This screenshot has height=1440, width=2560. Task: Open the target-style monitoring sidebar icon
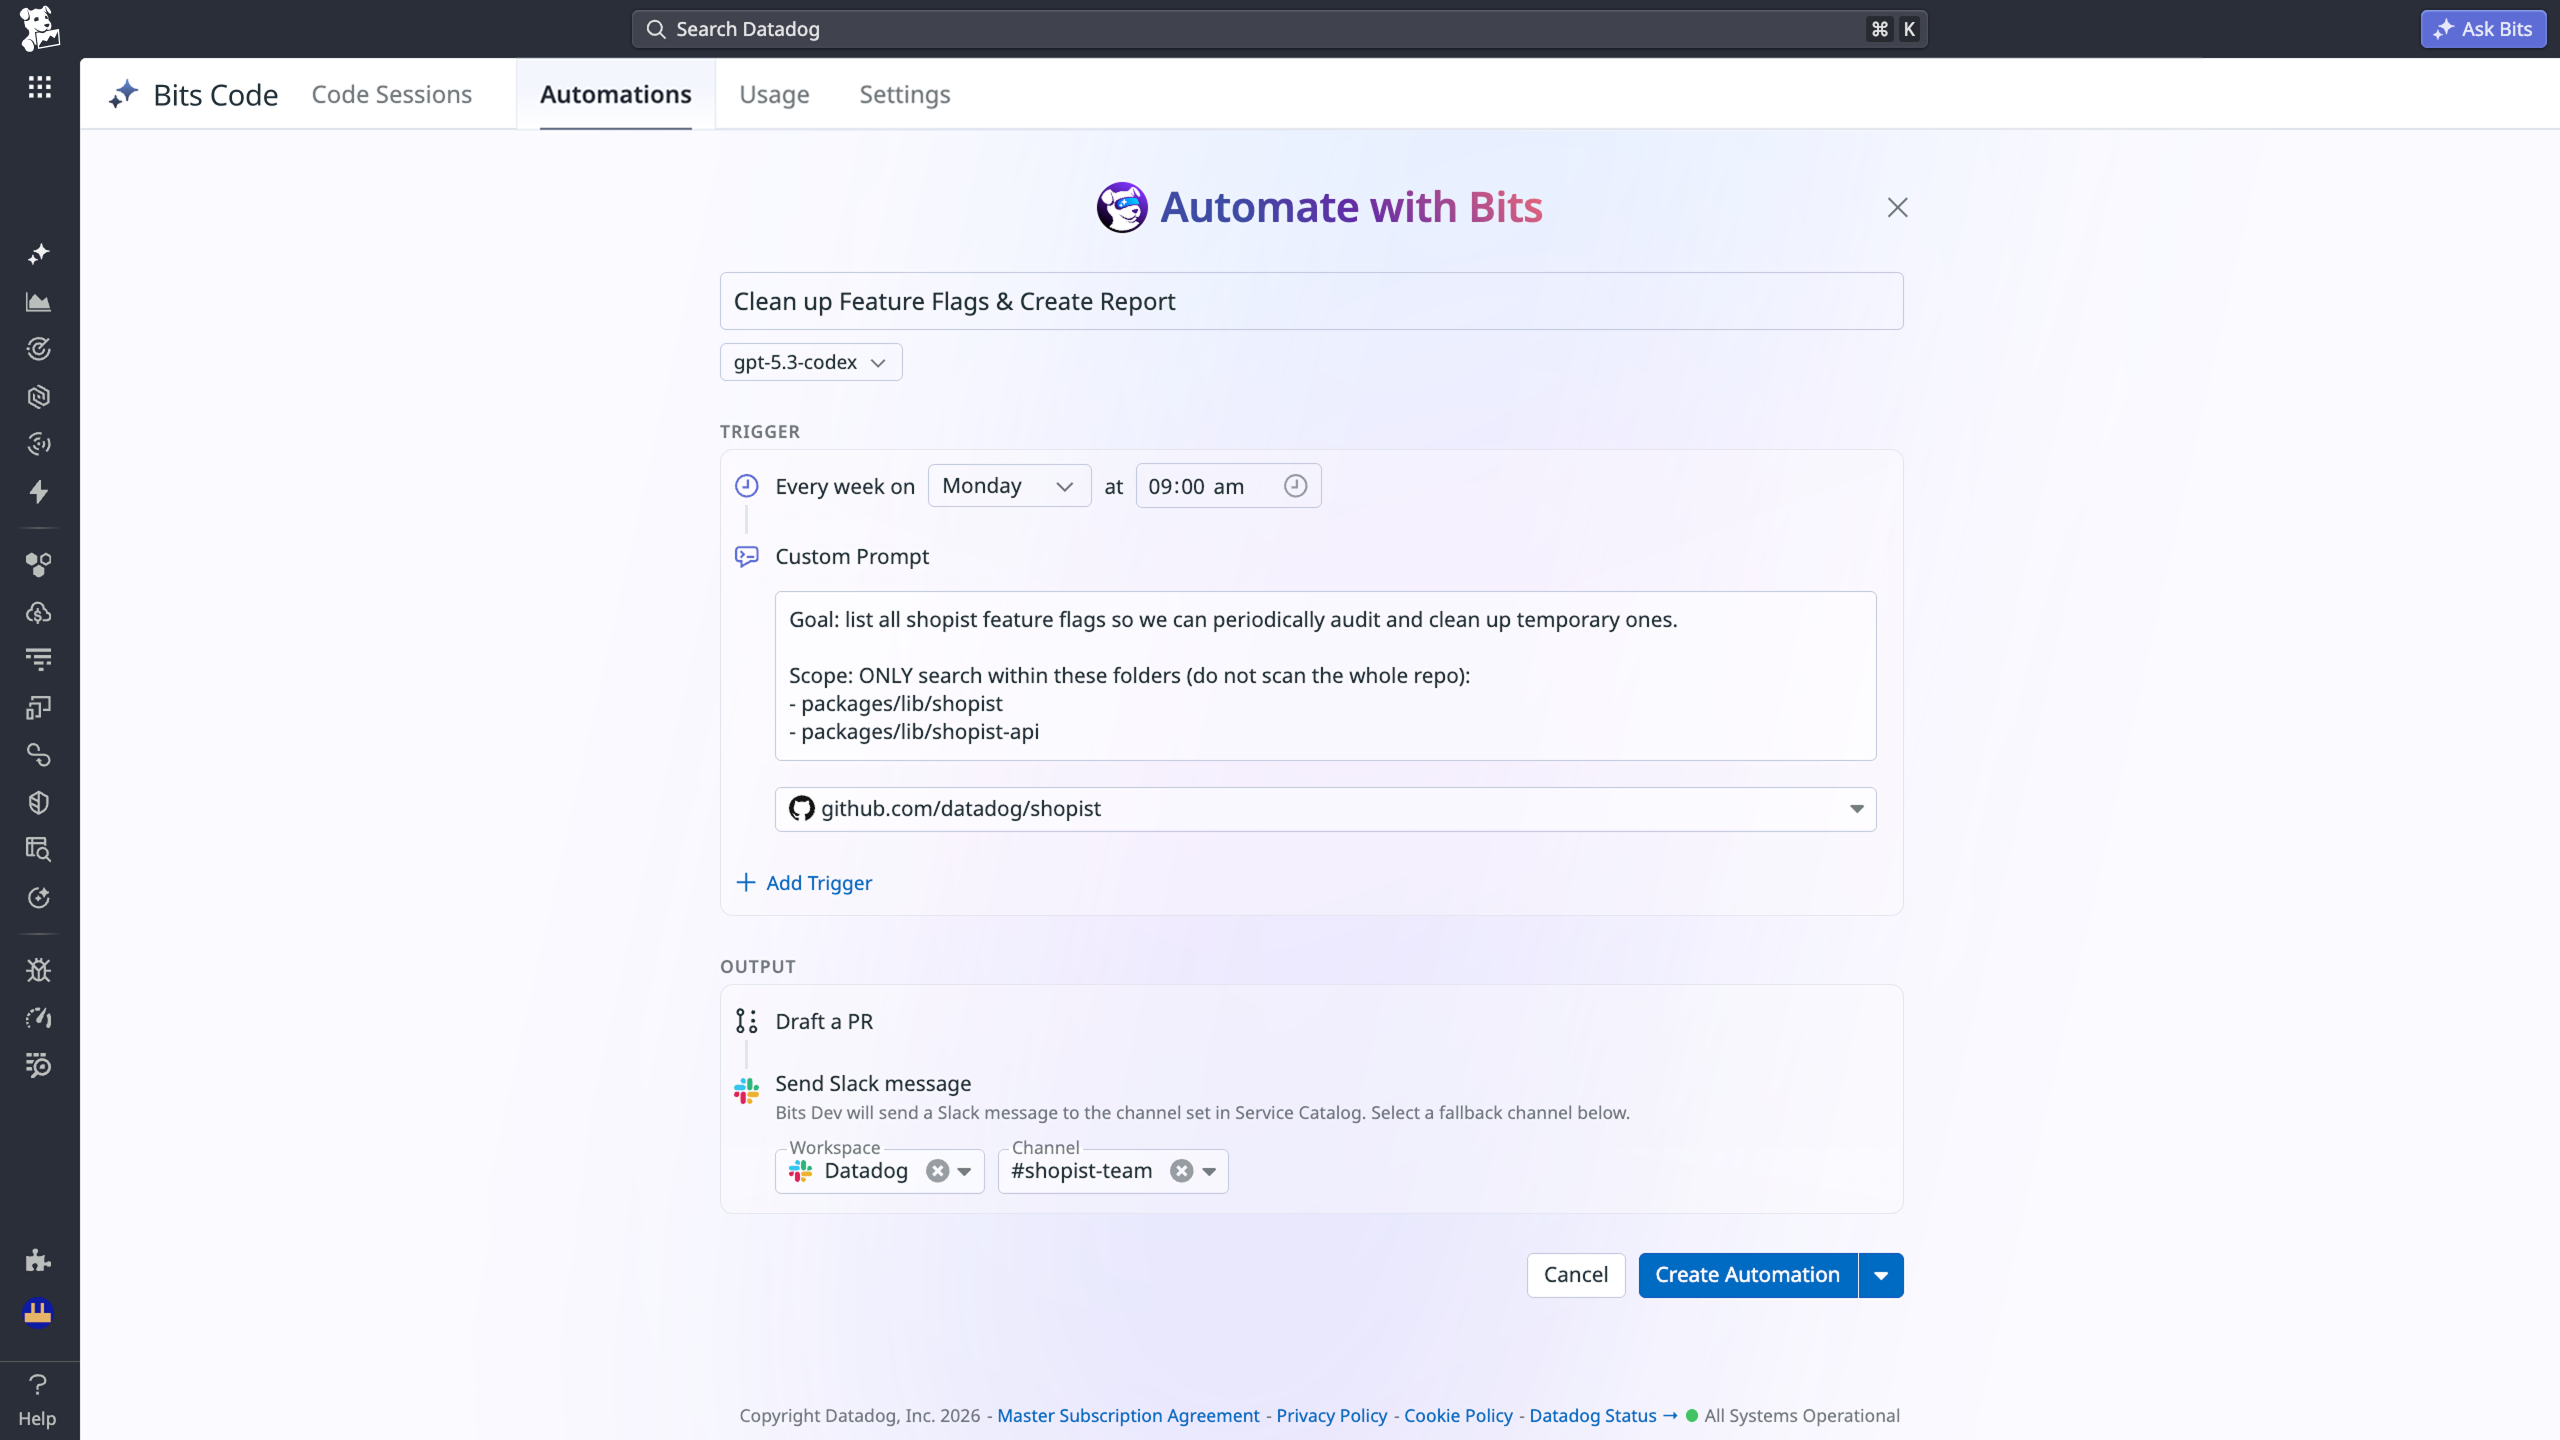(x=39, y=349)
